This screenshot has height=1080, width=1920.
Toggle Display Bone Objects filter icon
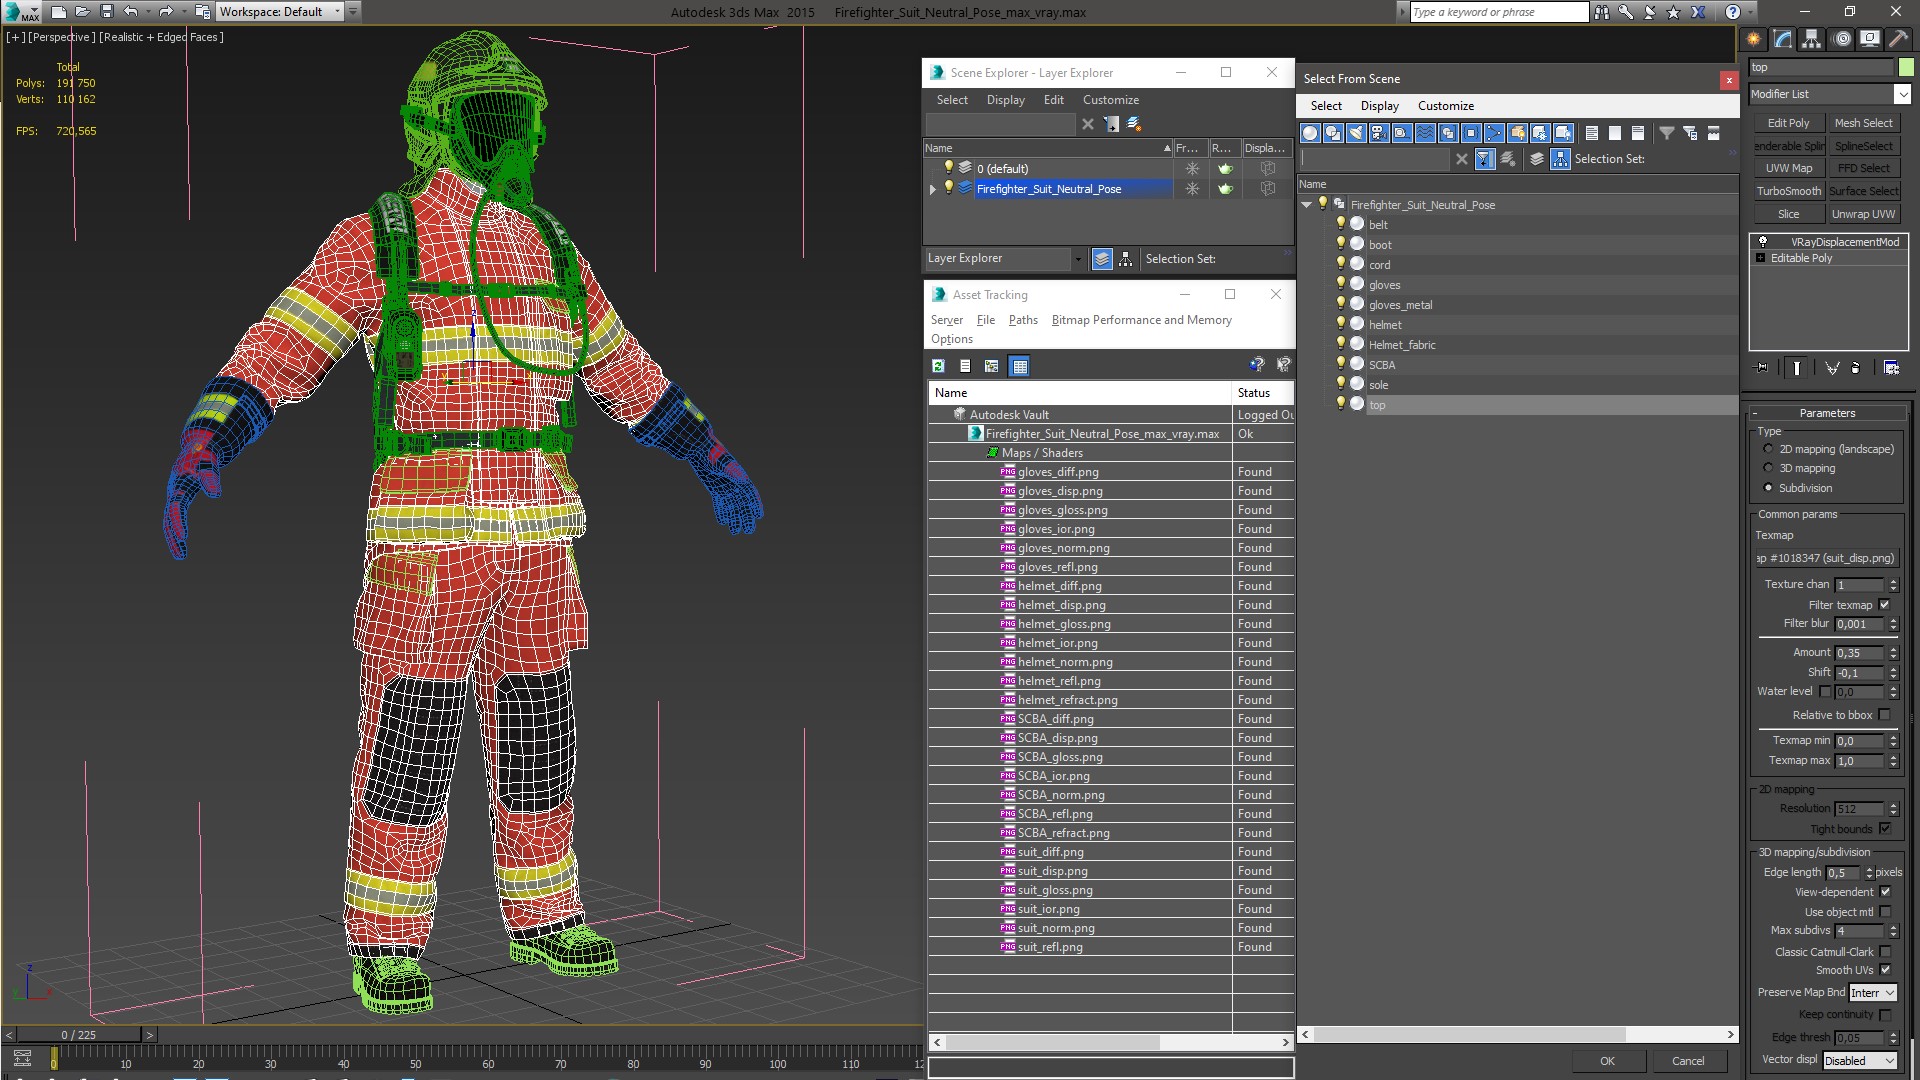[x=1494, y=133]
